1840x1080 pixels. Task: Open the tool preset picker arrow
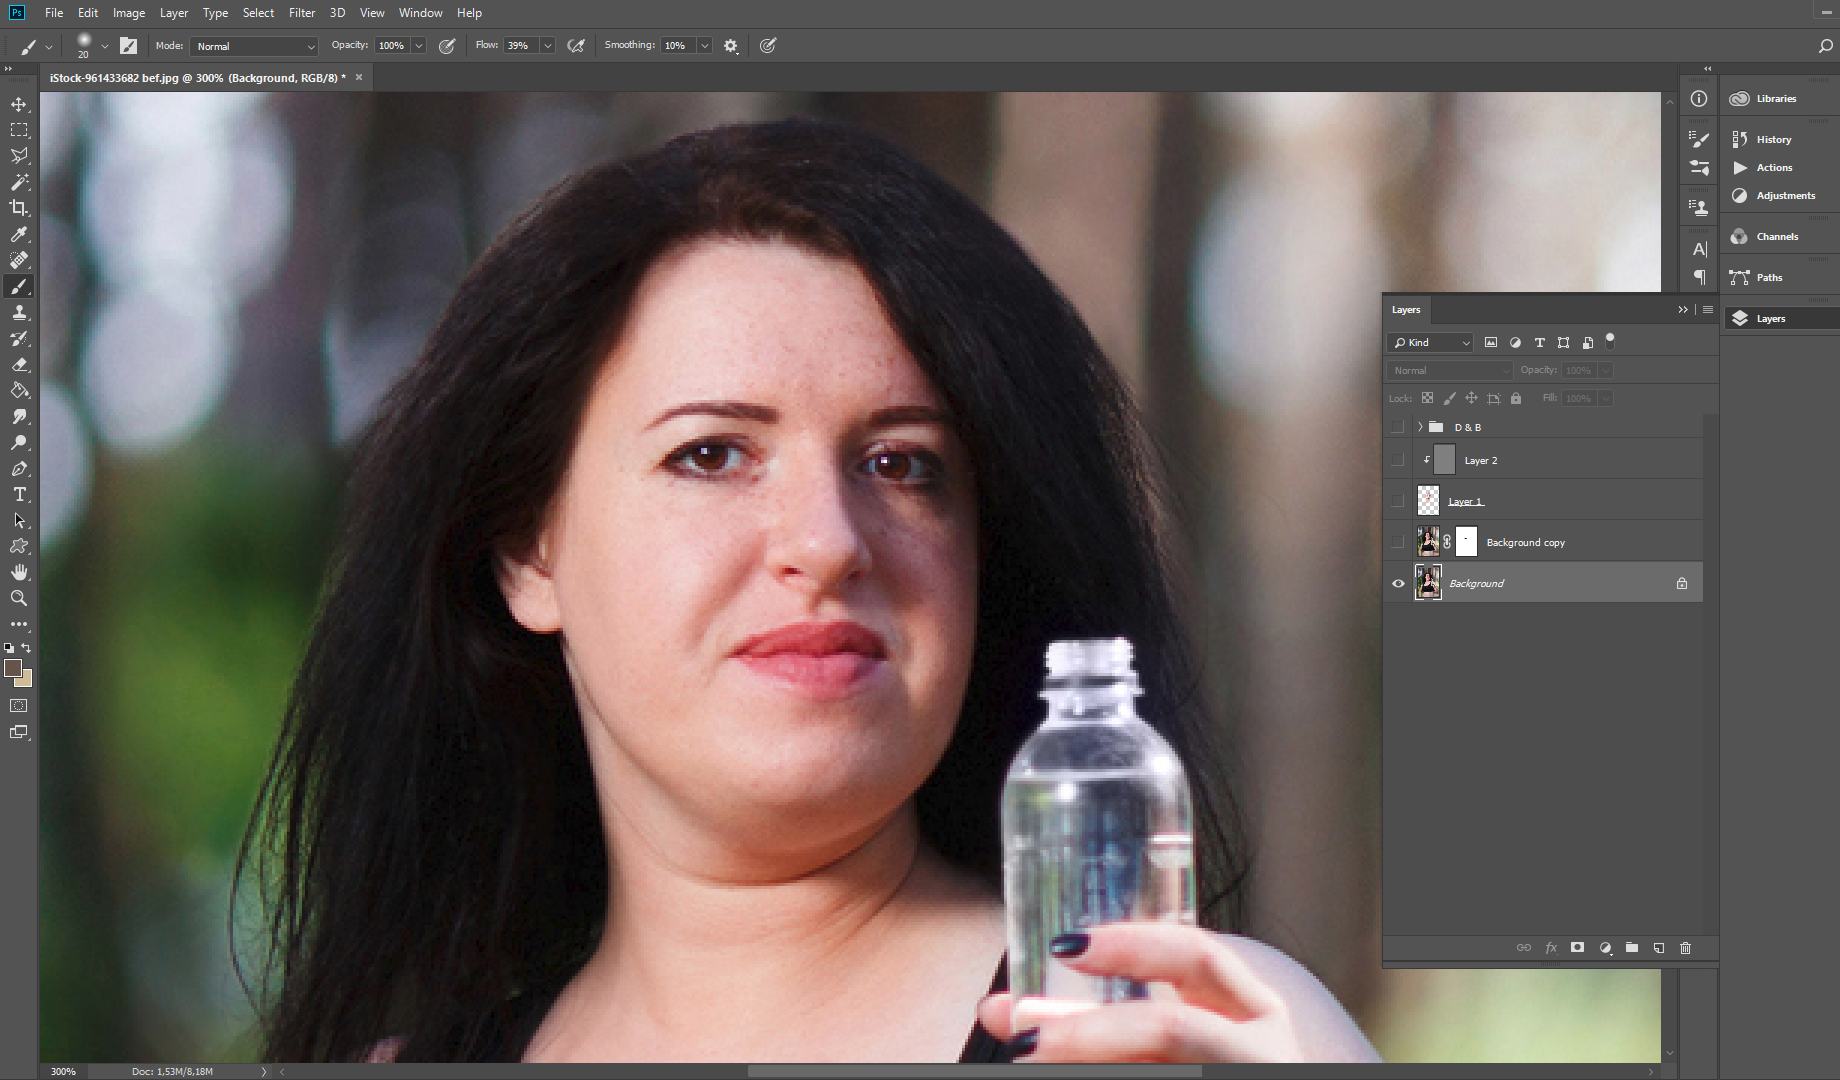click(x=48, y=46)
